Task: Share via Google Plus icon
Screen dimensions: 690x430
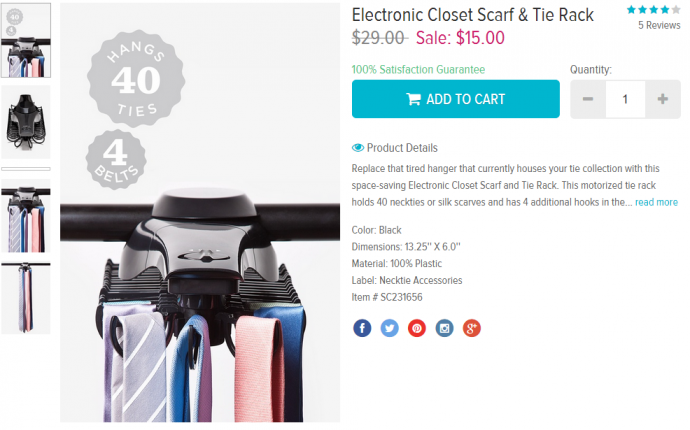Action: 472,328
